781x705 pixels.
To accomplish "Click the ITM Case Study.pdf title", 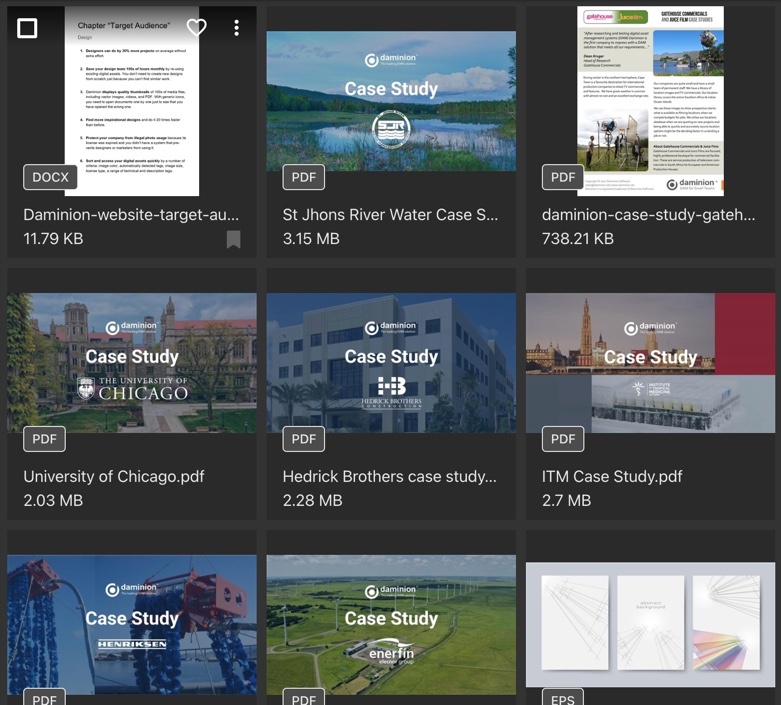I will point(612,476).
